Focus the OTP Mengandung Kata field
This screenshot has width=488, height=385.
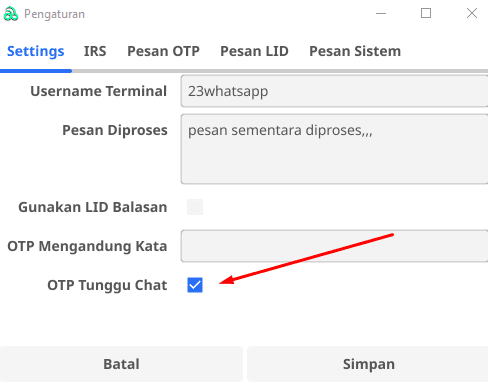pyautogui.click(x=334, y=246)
